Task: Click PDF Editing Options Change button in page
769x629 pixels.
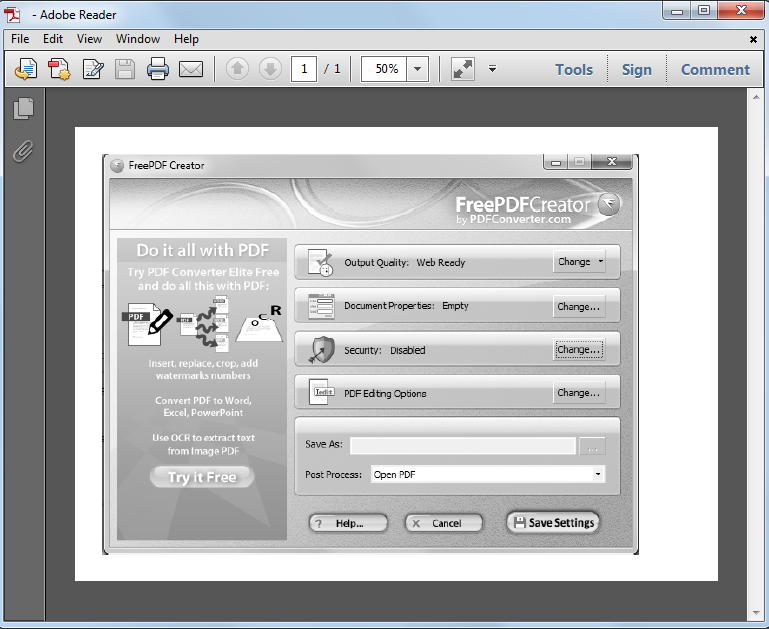Action: pos(579,393)
